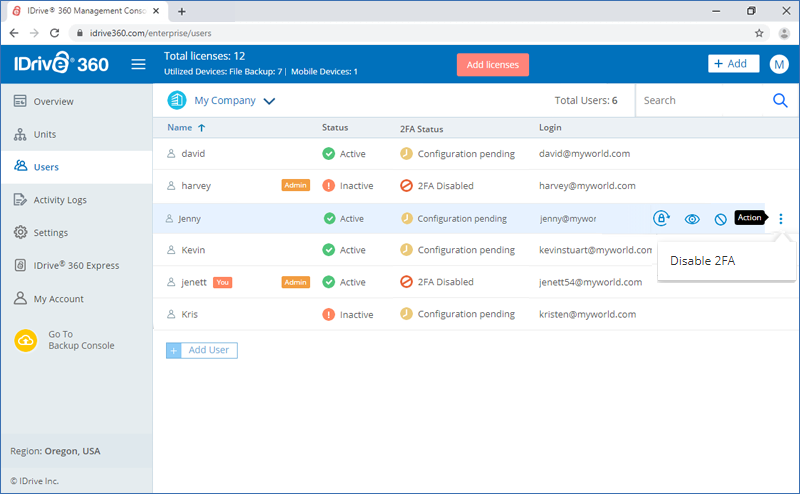
Task: Open the profile avatar M menu
Action: coord(779,64)
